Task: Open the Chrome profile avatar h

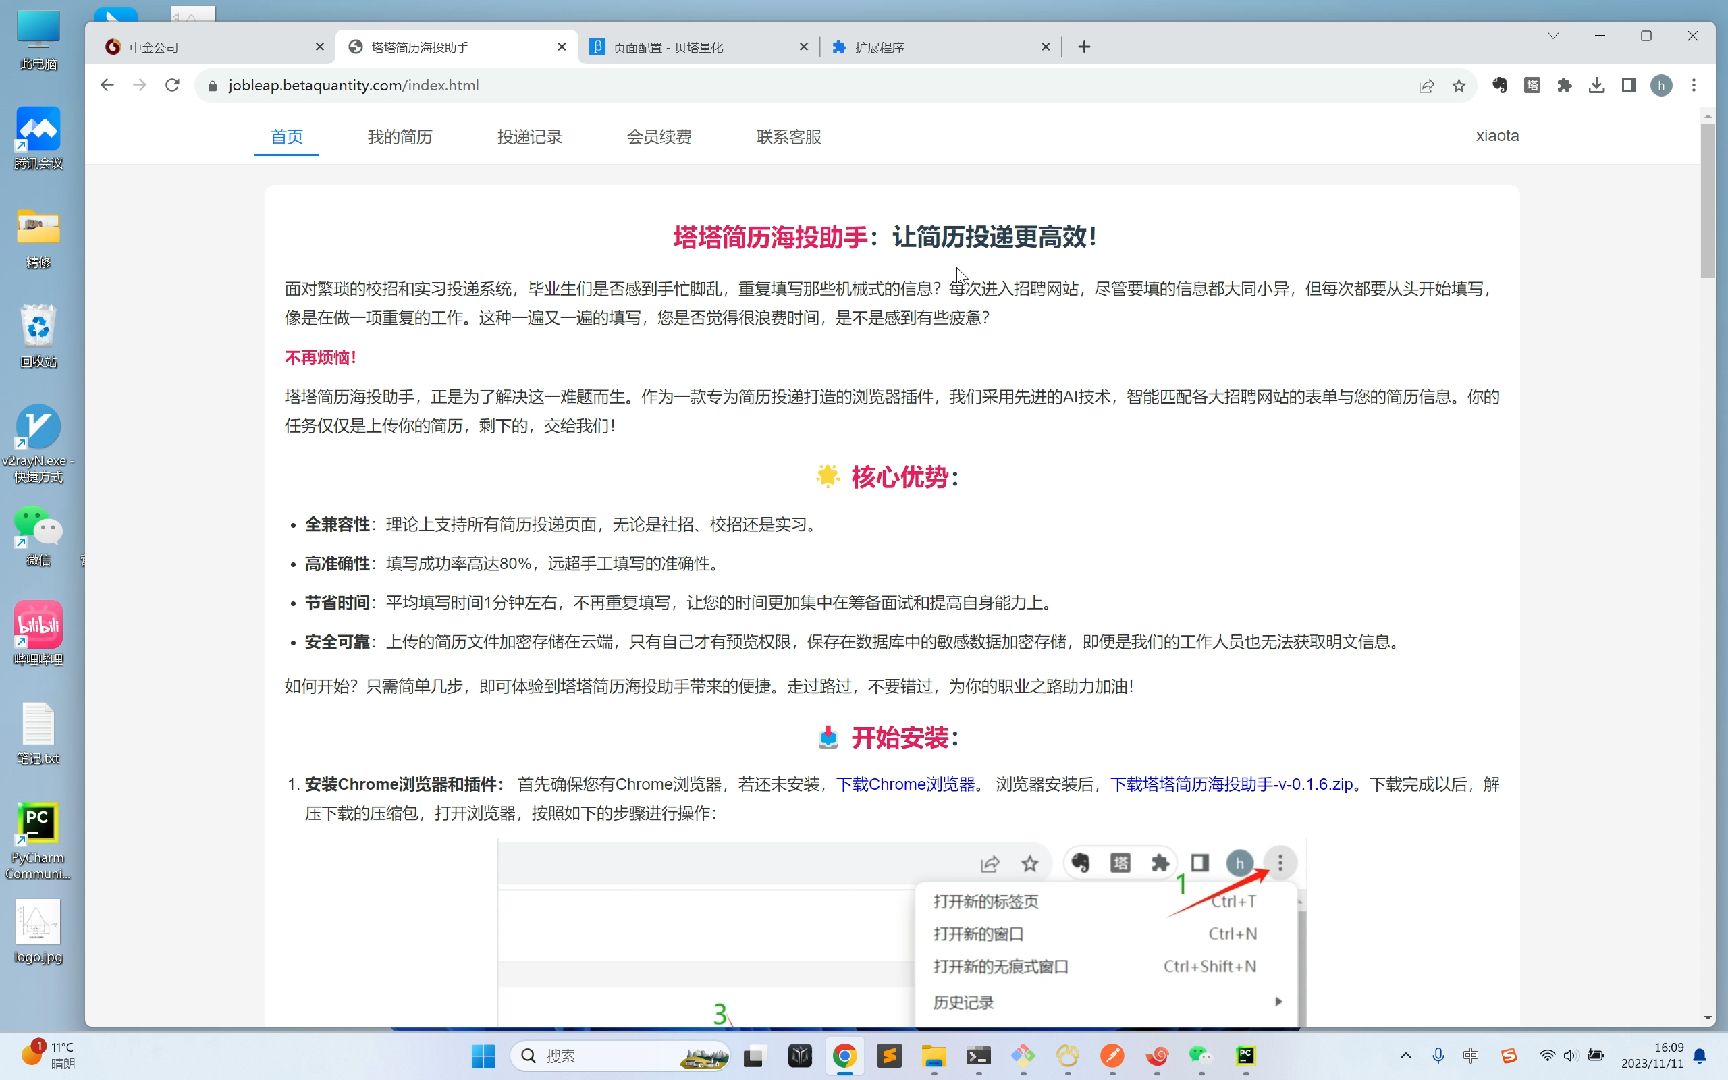Action: tap(1661, 85)
